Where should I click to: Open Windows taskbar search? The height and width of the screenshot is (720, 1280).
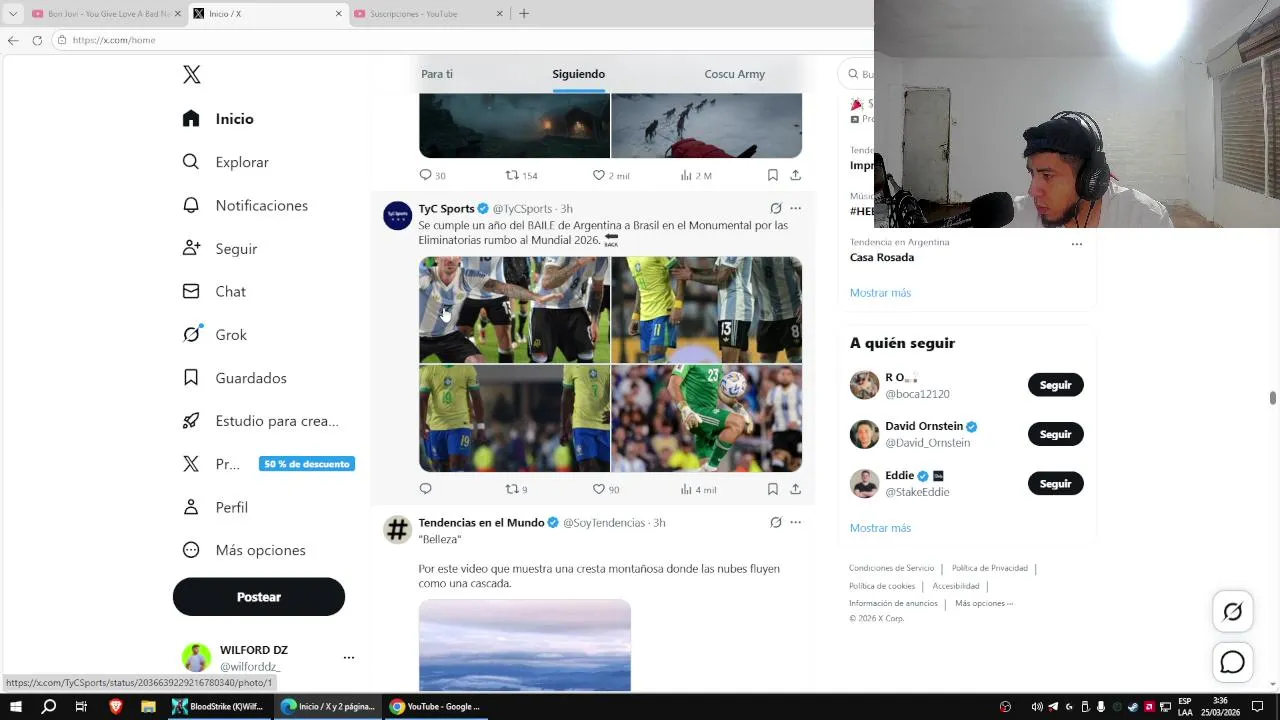tap(48, 706)
